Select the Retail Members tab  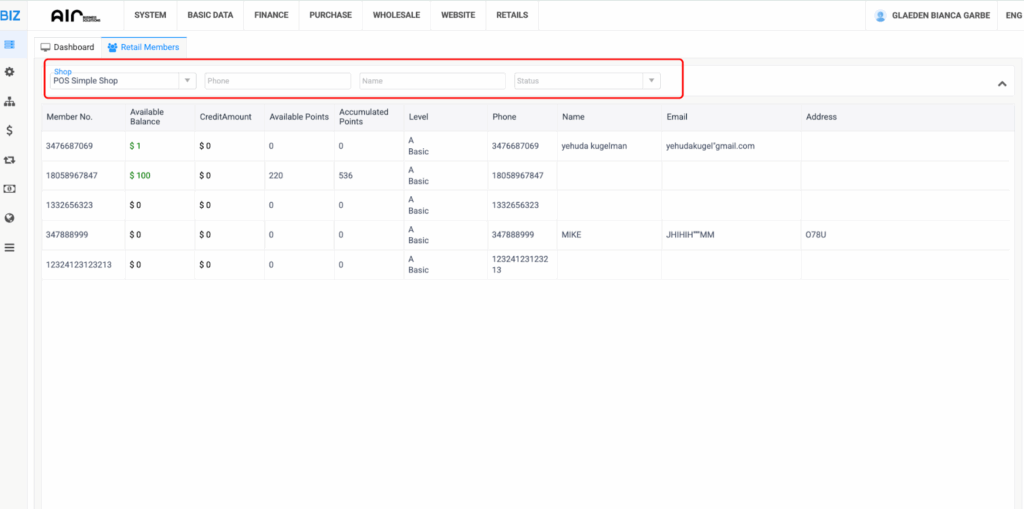click(143, 47)
